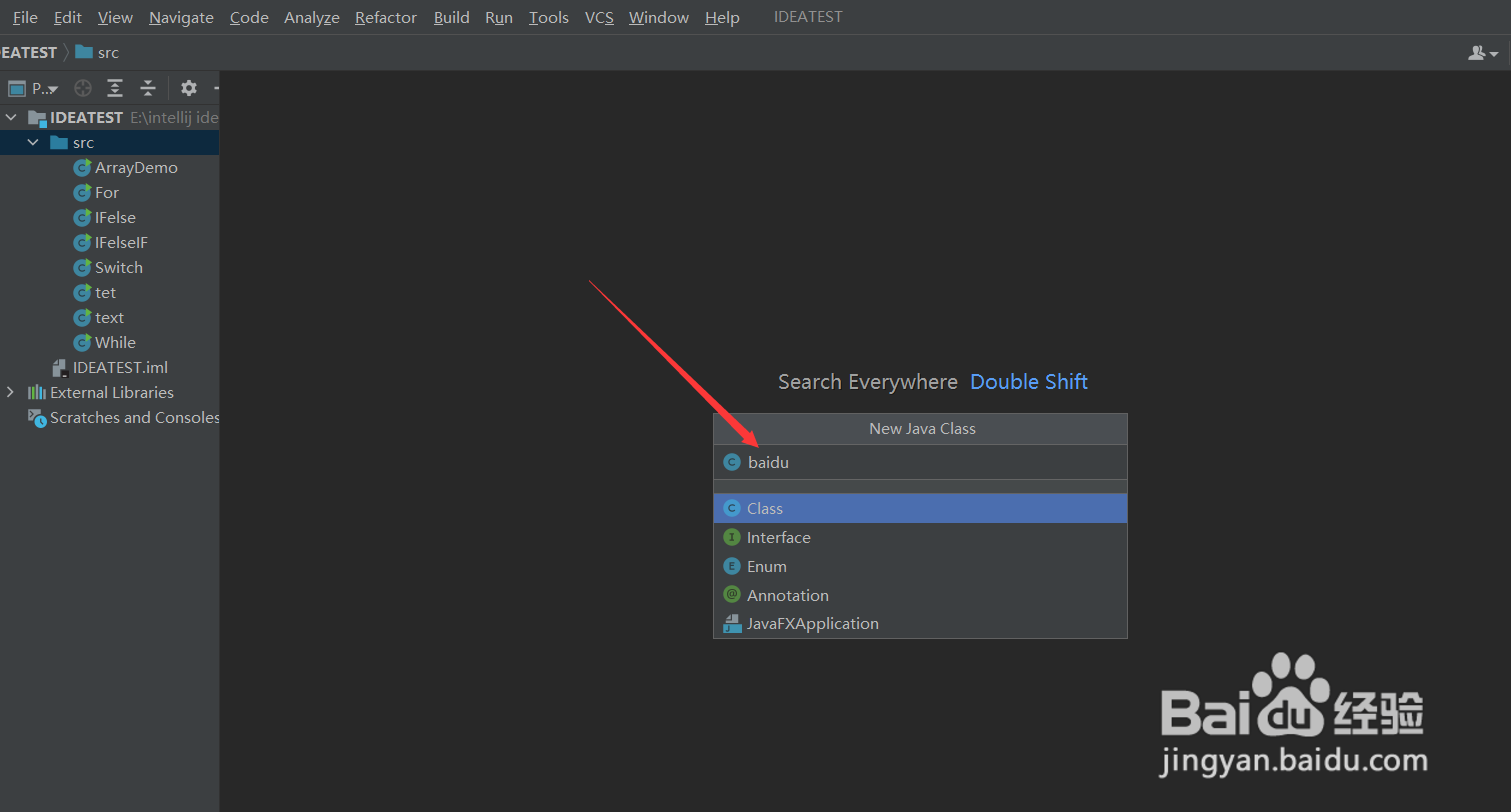
Task: Click the ArrayDemo class icon
Action: click(x=82, y=168)
